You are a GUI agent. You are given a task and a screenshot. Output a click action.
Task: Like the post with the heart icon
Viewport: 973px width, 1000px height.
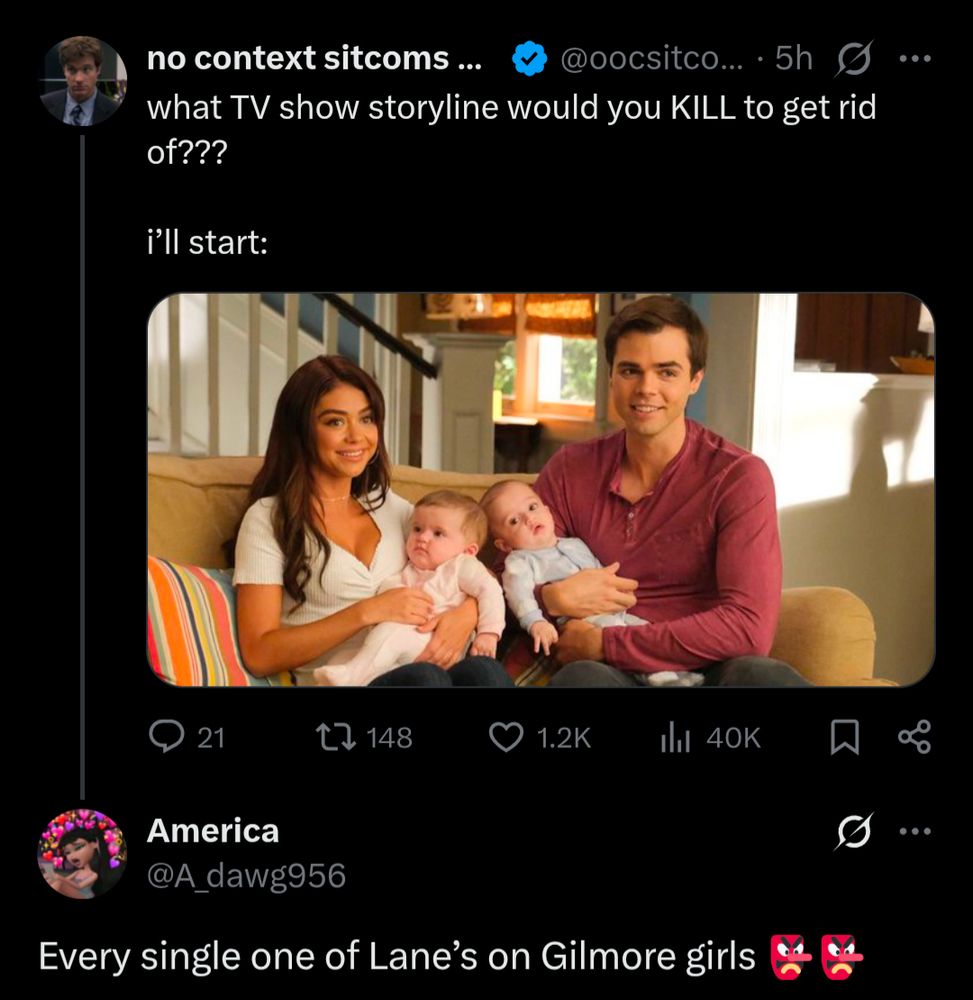[x=507, y=738]
